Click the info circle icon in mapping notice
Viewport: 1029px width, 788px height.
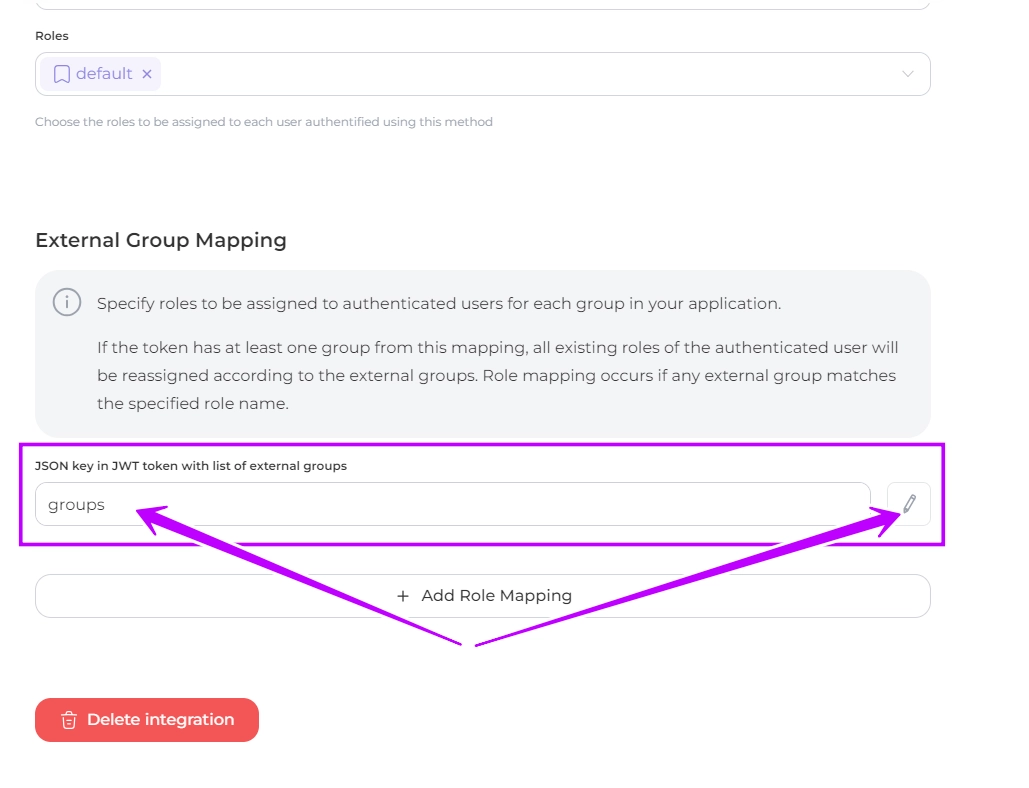[x=67, y=303]
